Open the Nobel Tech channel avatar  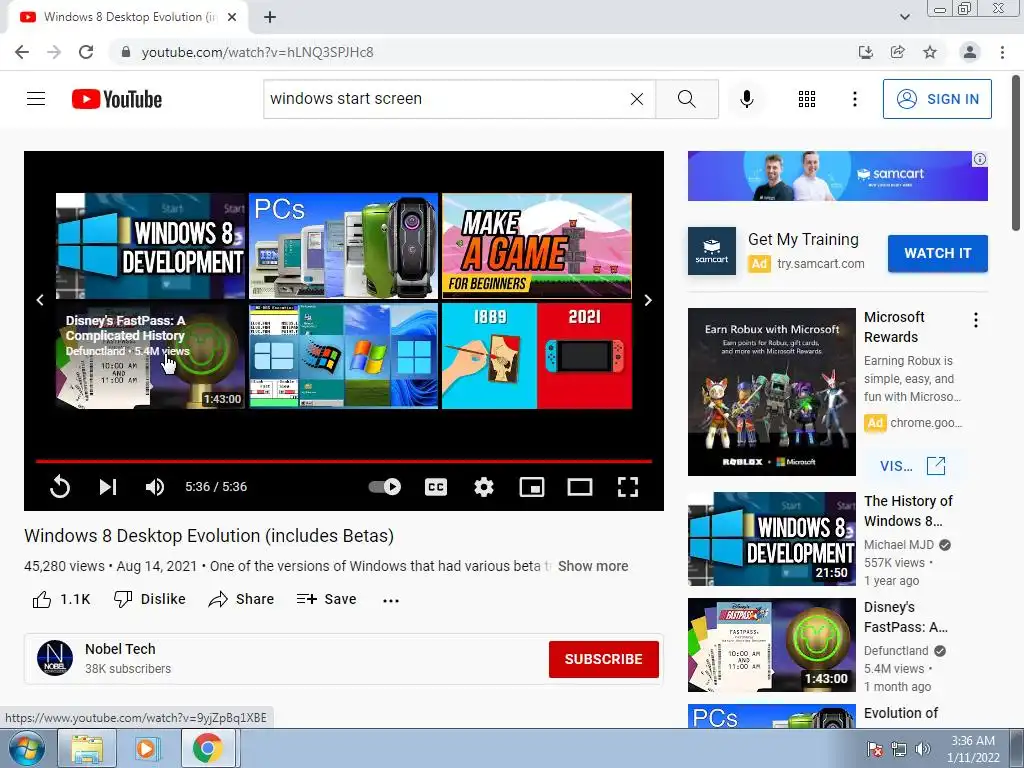(x=55, y=658)
